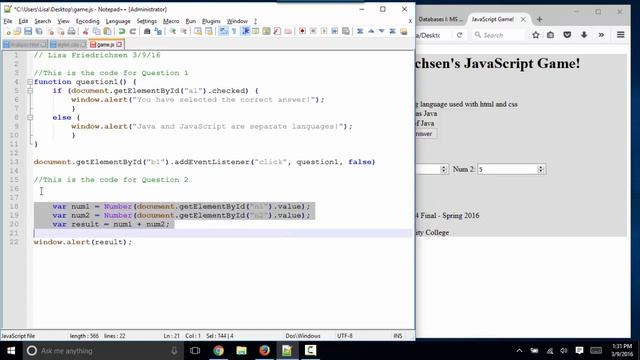Click the Firefox Search box
640x360 pixels.
click(498, 35)
